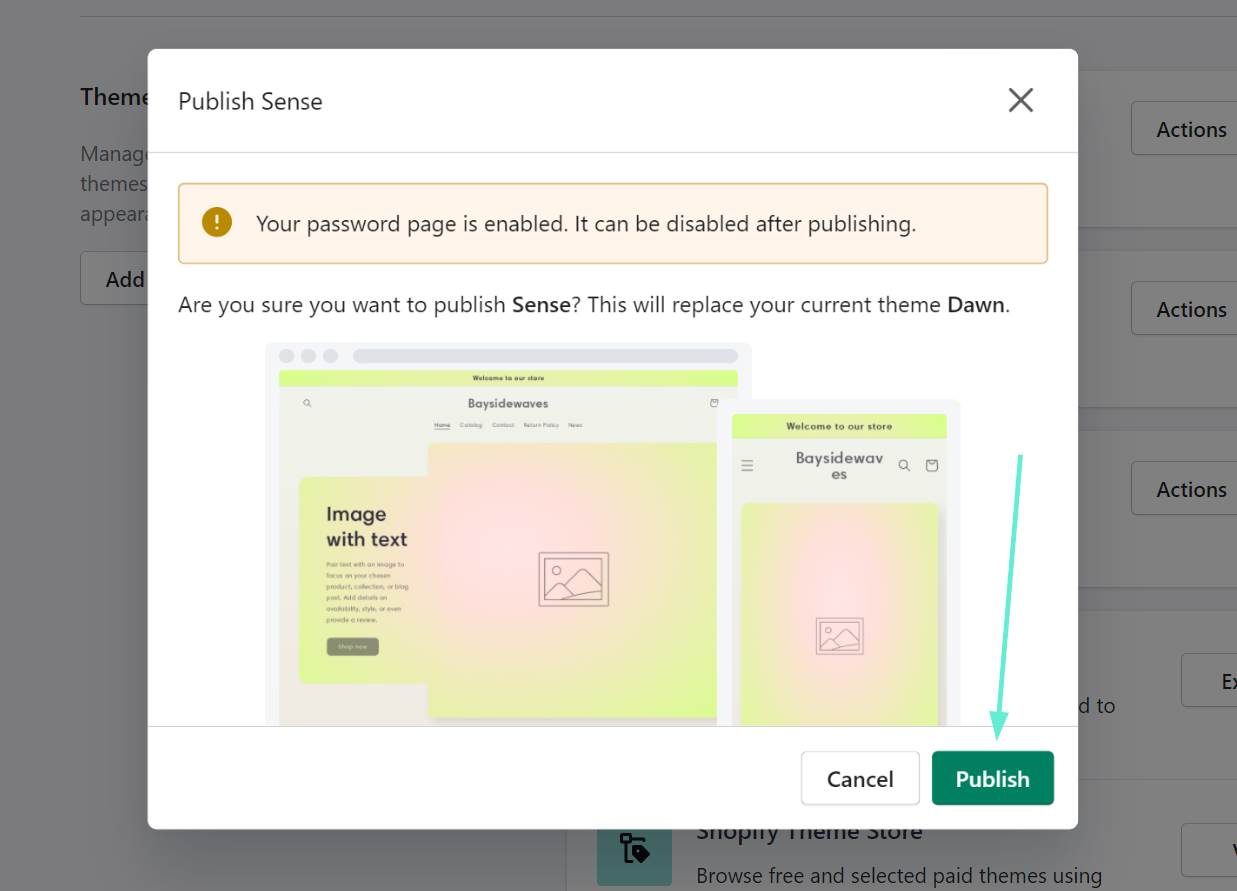Click the password page warning banner
This screenshot has height=891, width=1237.
click(x=612, y=223)
